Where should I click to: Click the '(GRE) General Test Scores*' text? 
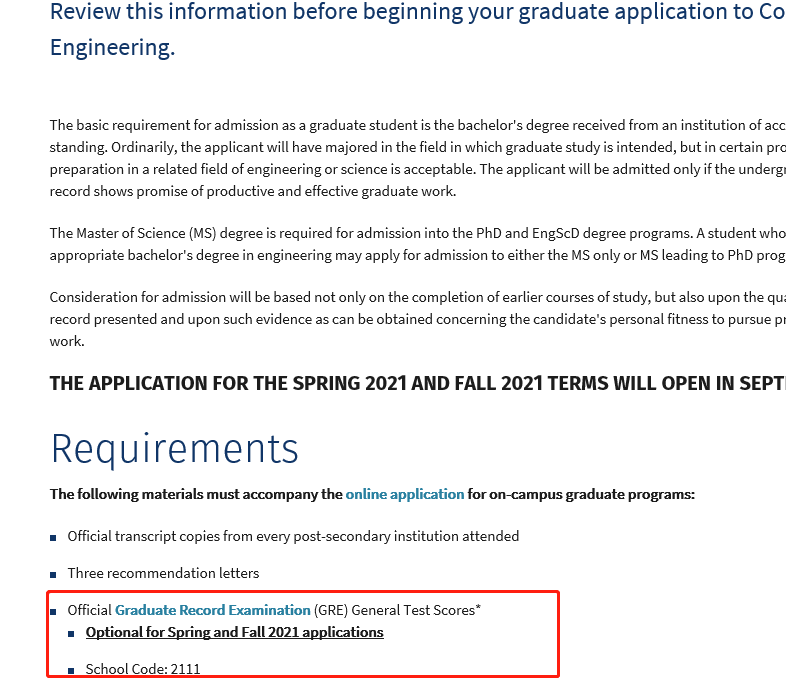point(398,610)
